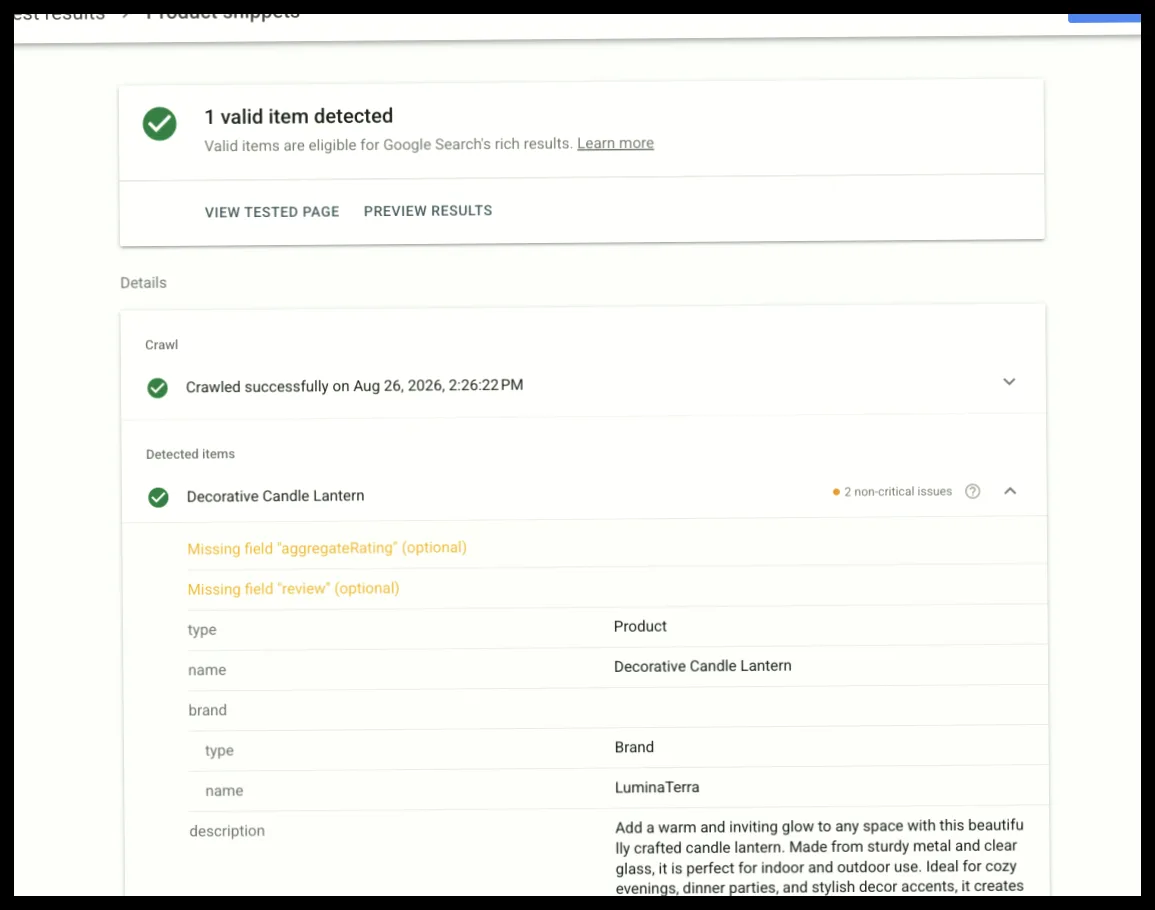Screen dimensions: 1155x910
Task: Click the description text starting "Add a warm"
Action: [819, 856]
